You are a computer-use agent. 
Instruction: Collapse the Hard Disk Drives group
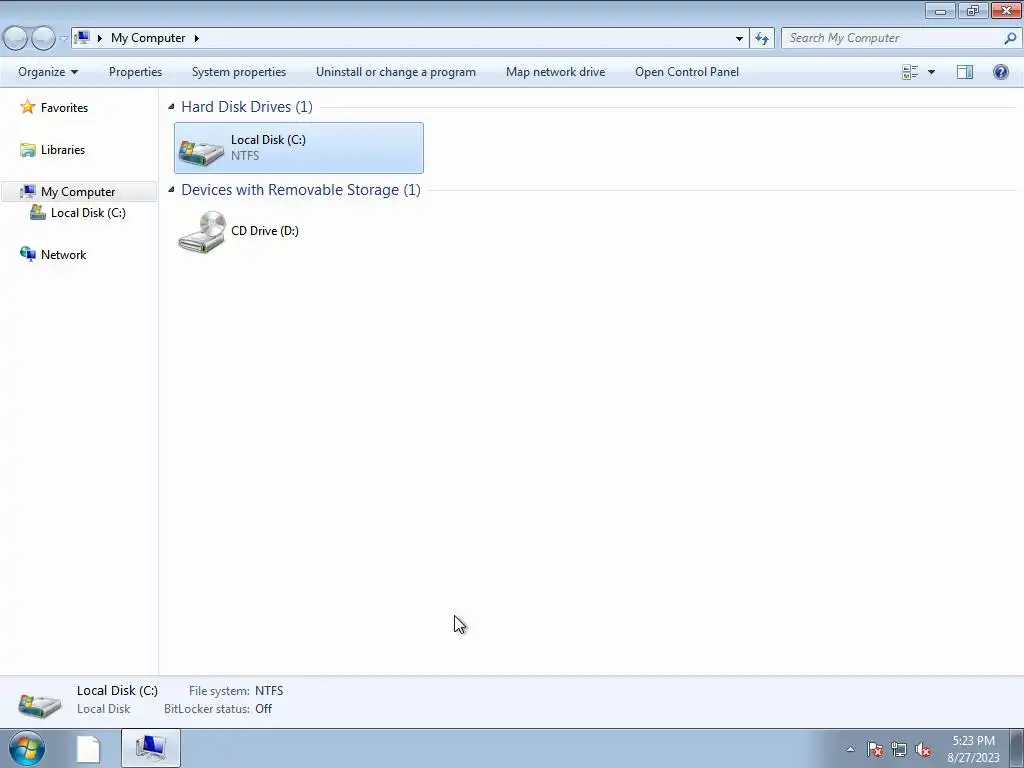171,106
